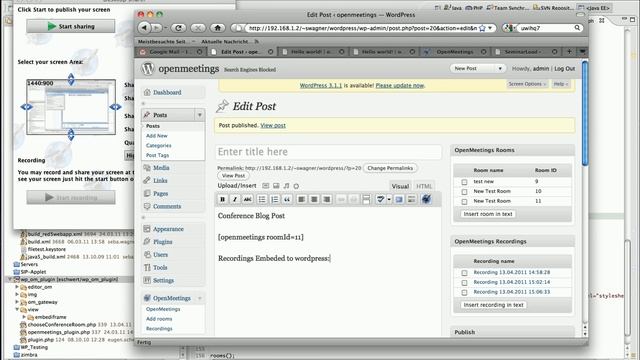Click top resize handle of screen area
The width and height of the screenshot is (640, 360).
coord(71,79)
